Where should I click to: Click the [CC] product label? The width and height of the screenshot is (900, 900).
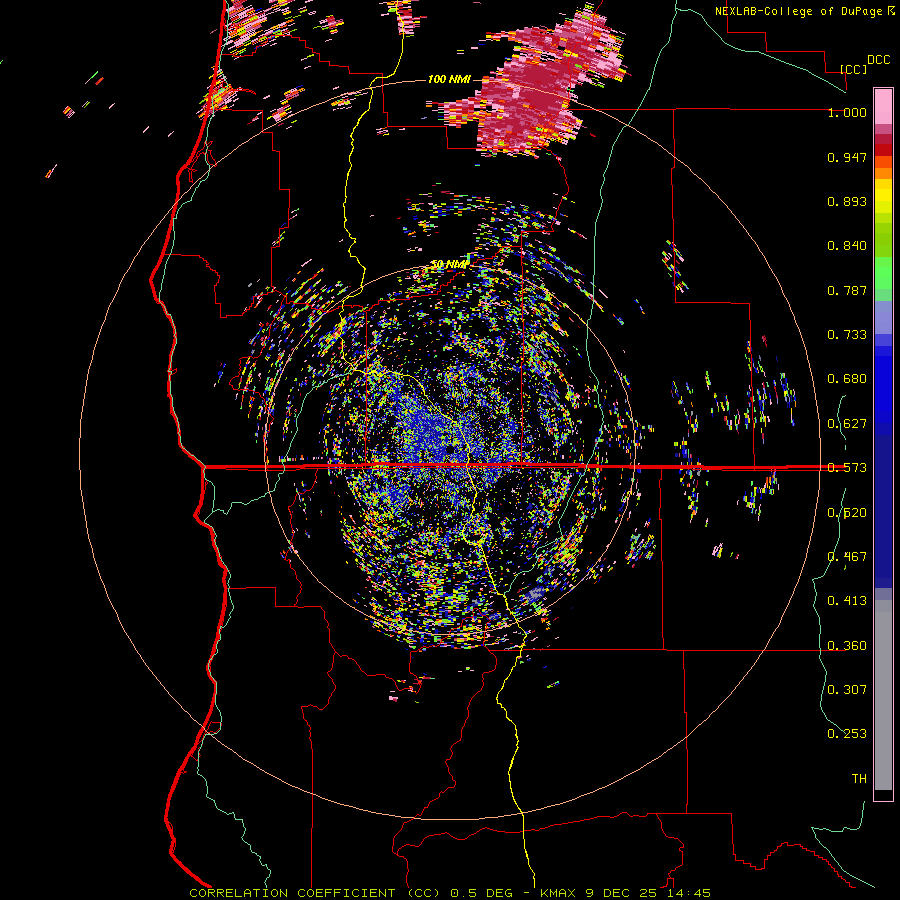pos(853,69)
